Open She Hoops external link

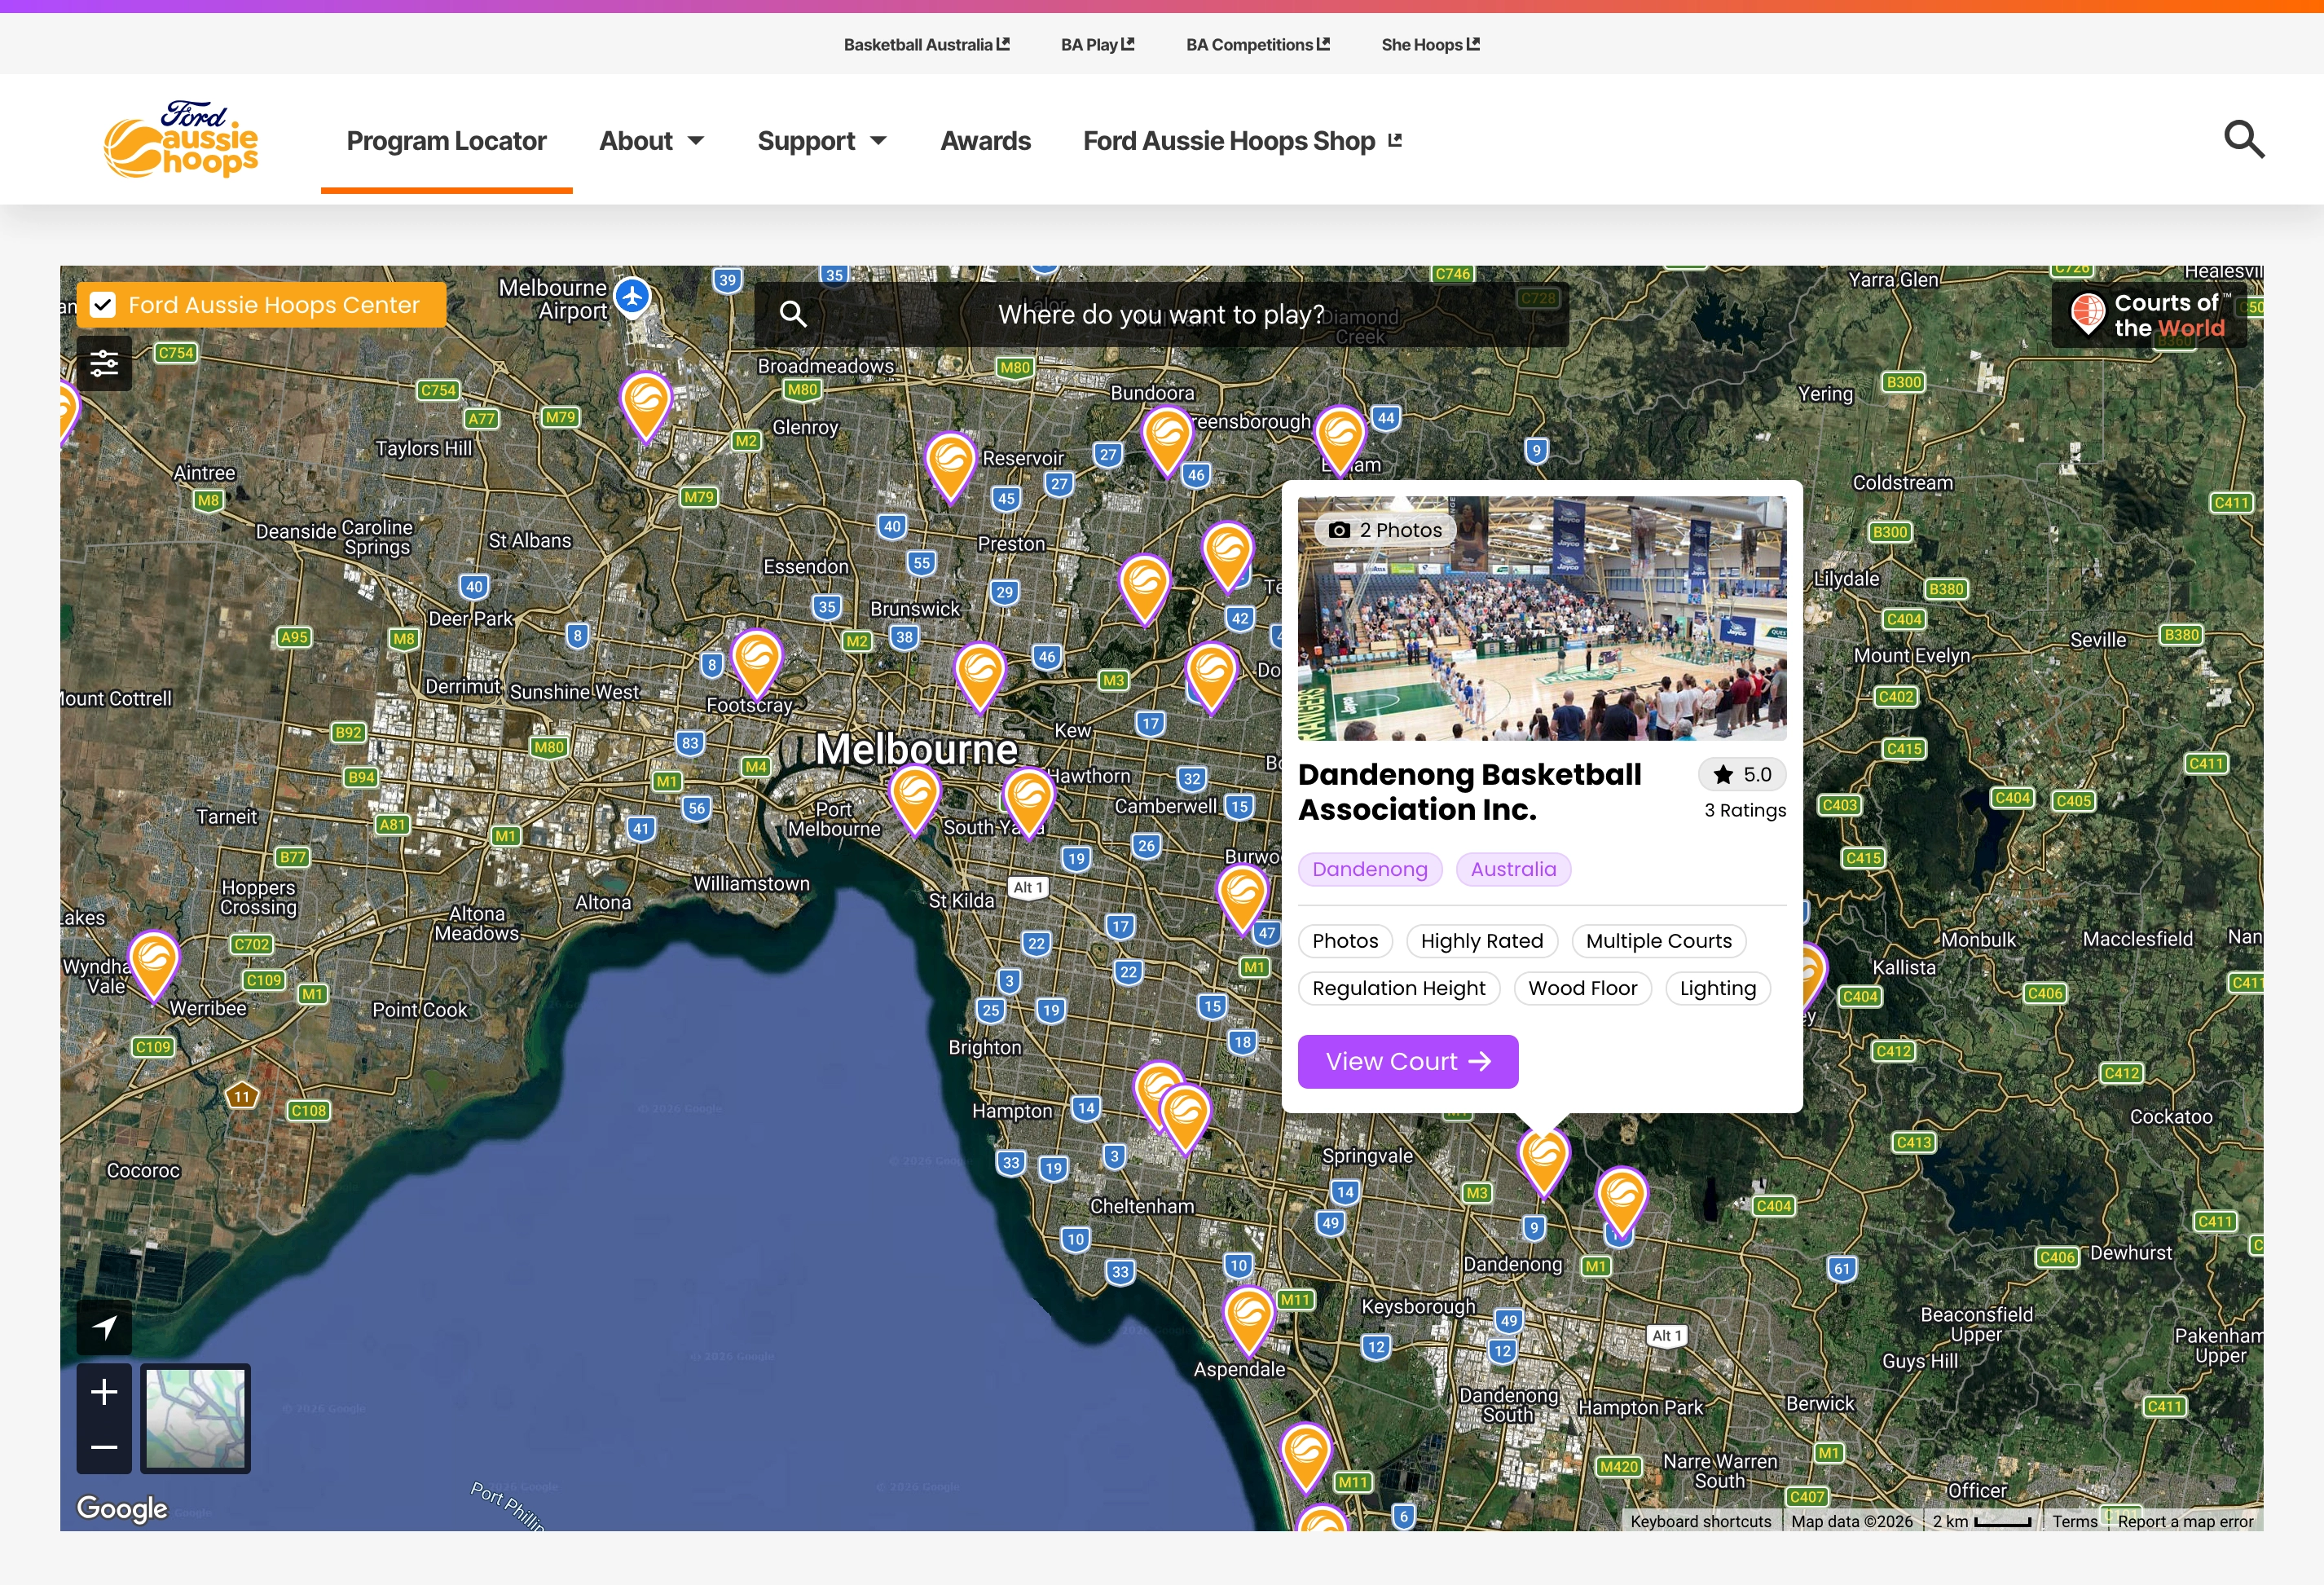click(x=1430, y=45)
